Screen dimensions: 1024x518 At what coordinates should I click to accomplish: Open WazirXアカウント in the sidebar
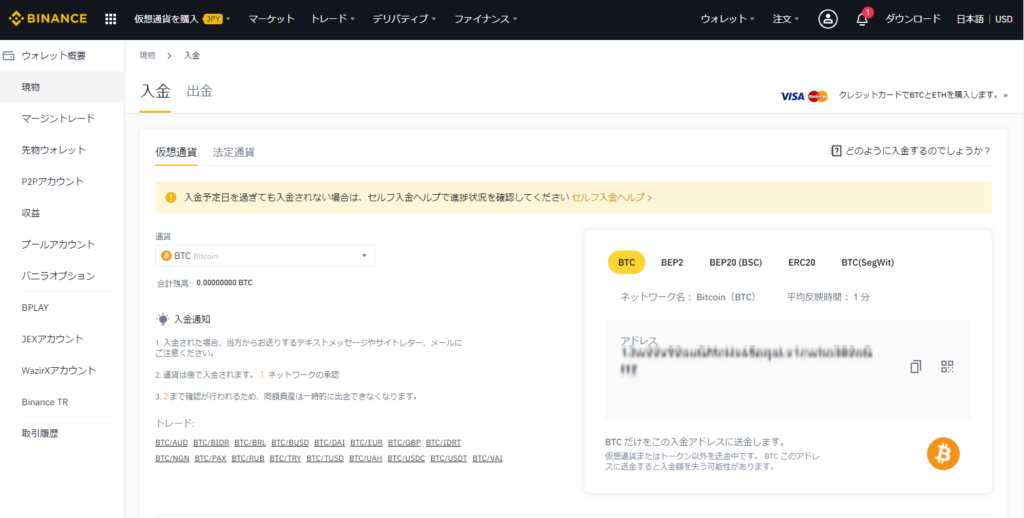pyautogui.click(x=61, y=370)
